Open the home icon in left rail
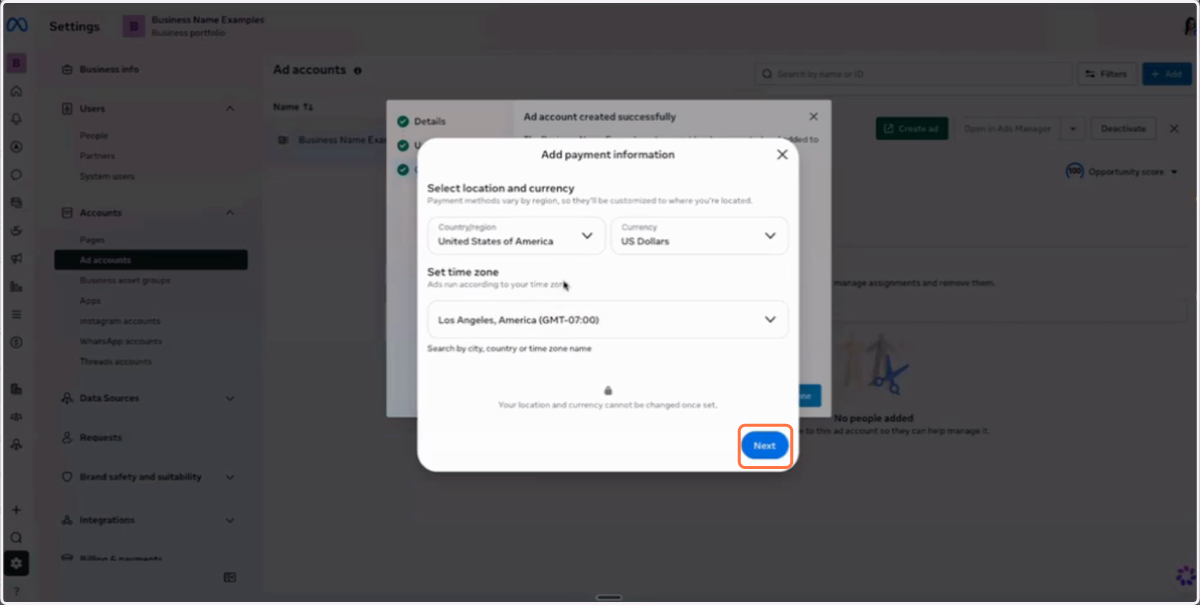Image resolution: width=1200 pixels, height=605 pixels. 16,91
